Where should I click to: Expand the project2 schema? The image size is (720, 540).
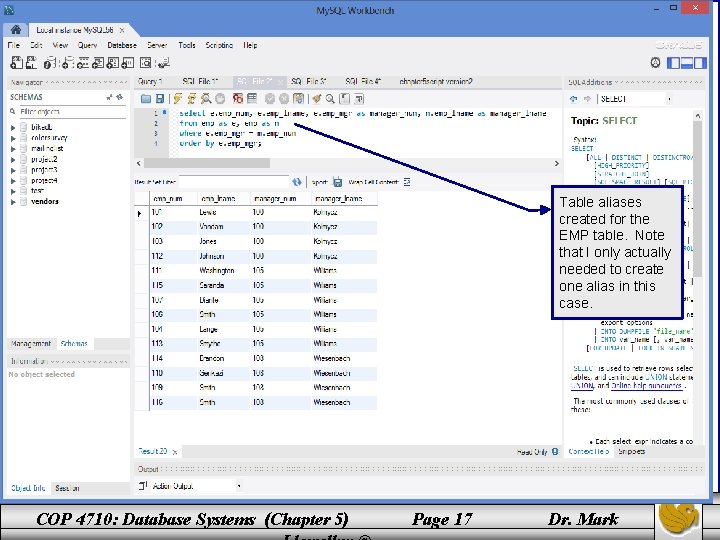tap(13, 160)
